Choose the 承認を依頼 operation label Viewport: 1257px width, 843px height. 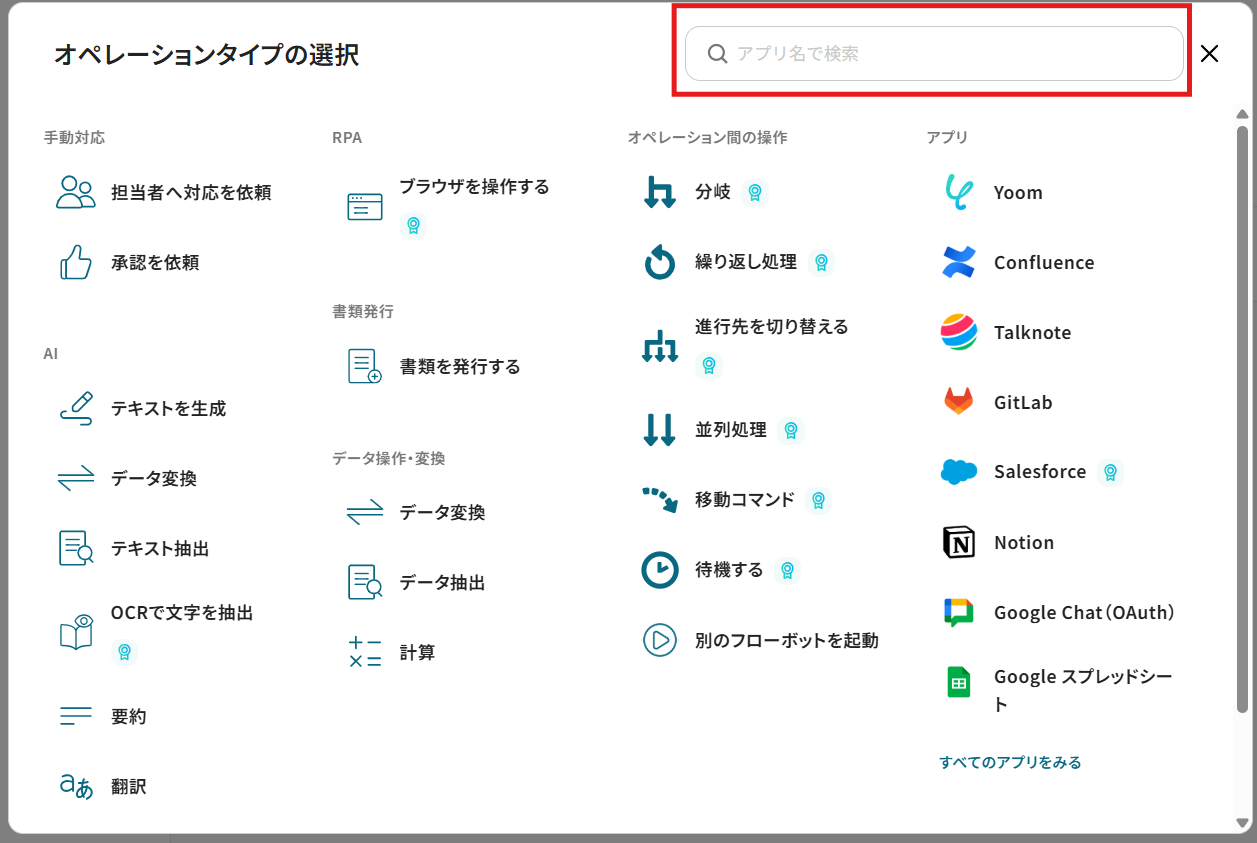(x=155, y=262)
